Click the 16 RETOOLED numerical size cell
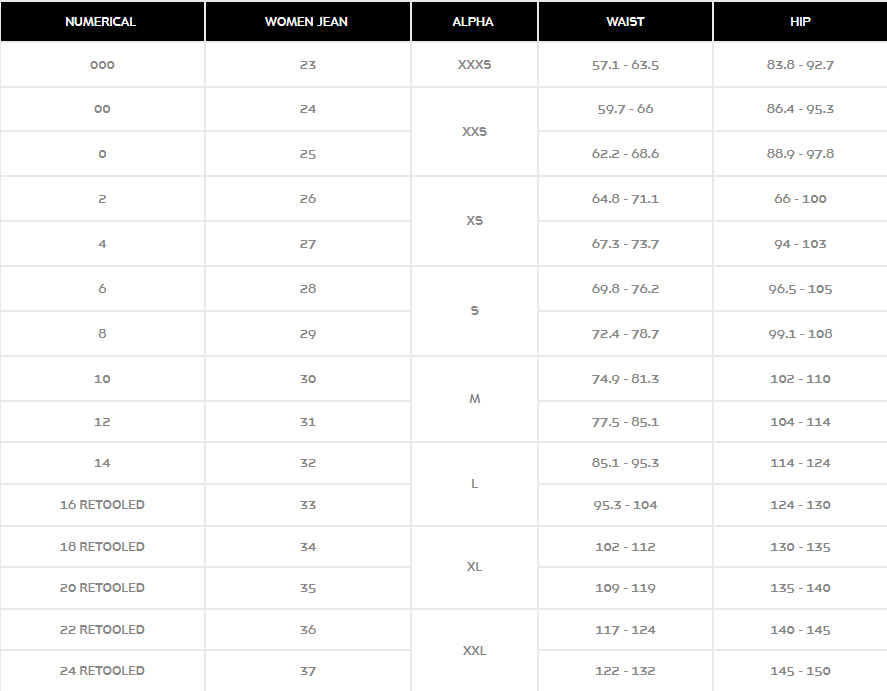This screenshot has width=887, height=691. tap(102, 504)
